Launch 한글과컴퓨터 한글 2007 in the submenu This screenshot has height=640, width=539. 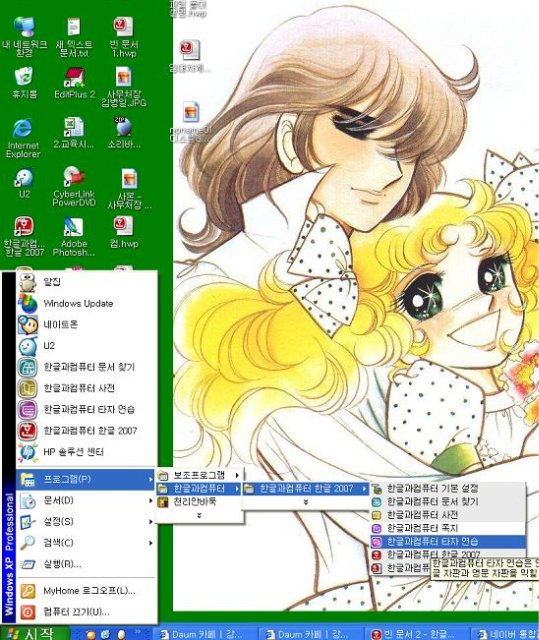click(448, 555)
